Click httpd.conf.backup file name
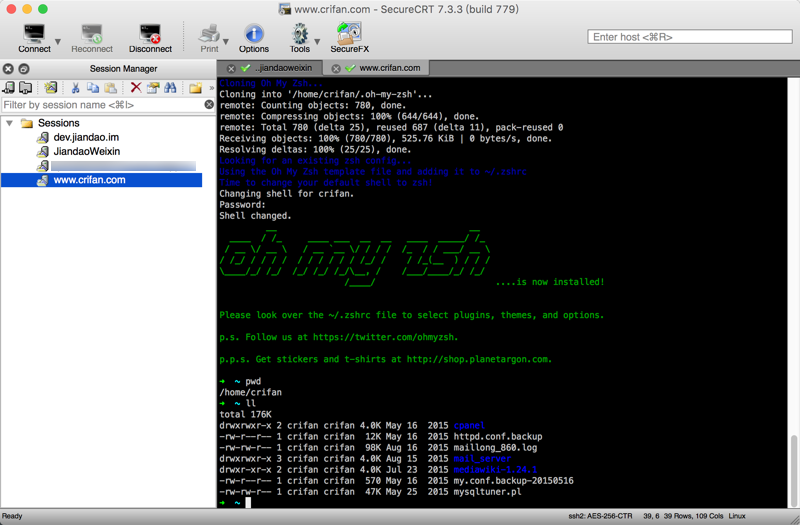This screenshot has height=525, width=800. pos(498,437)
